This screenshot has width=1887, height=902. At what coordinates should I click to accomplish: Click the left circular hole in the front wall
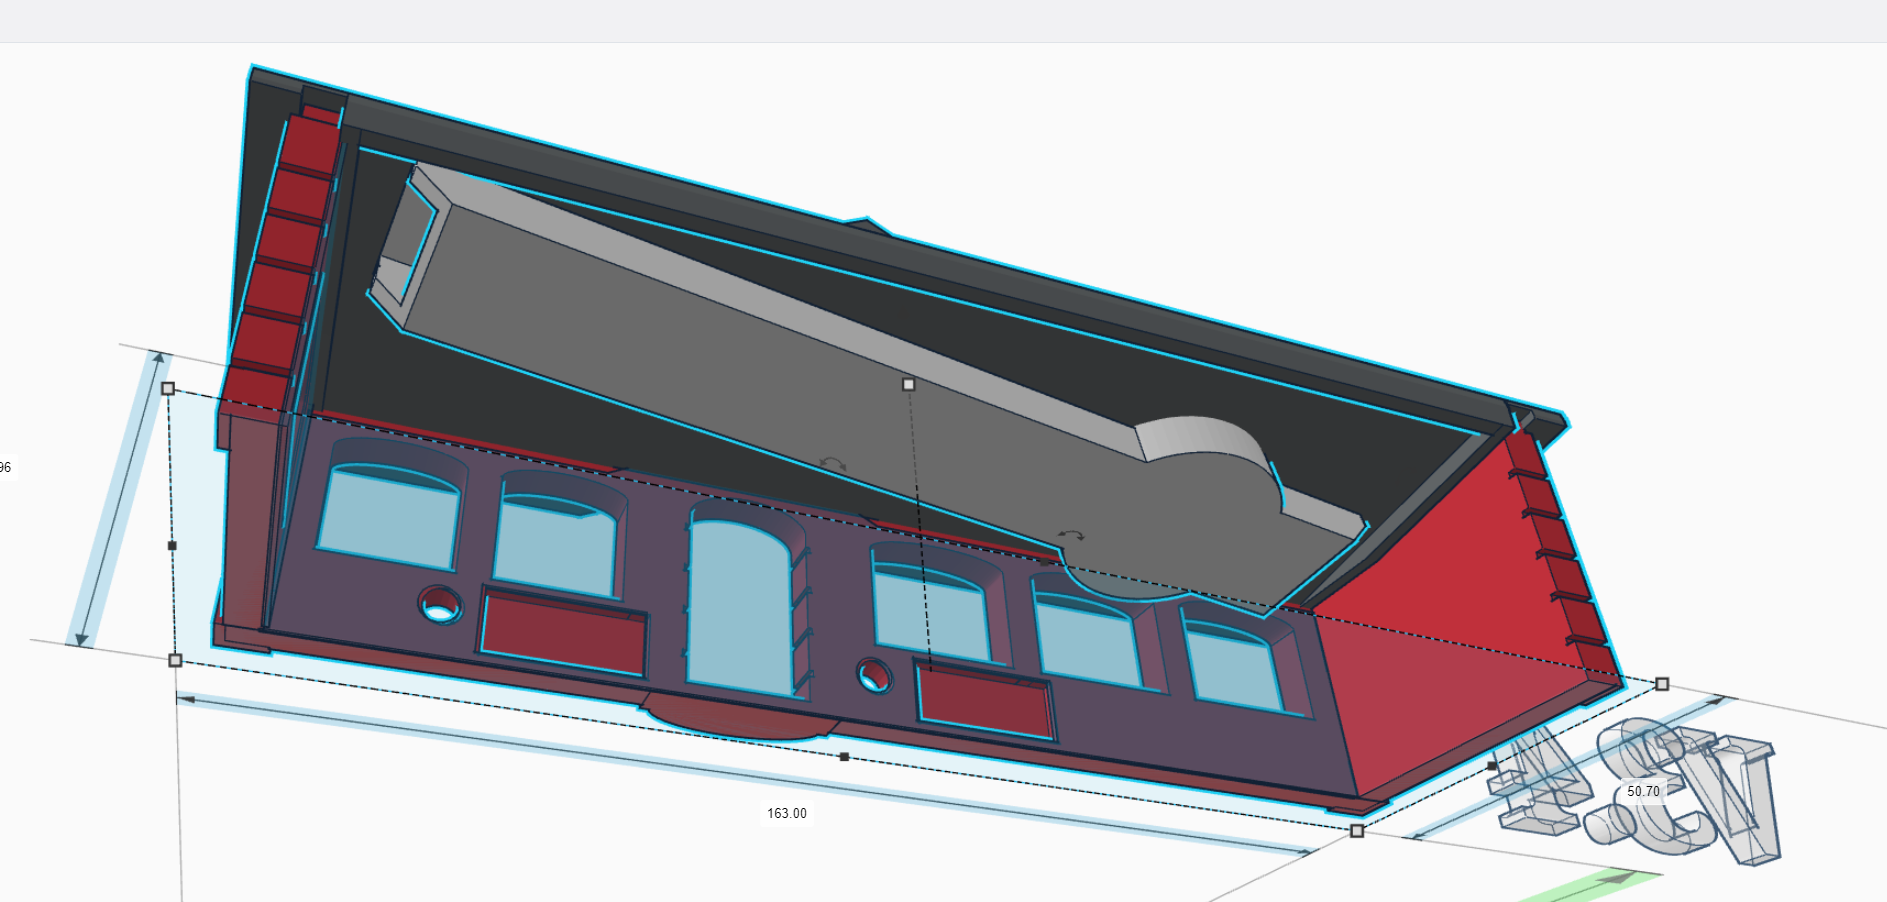coord(440,604)
